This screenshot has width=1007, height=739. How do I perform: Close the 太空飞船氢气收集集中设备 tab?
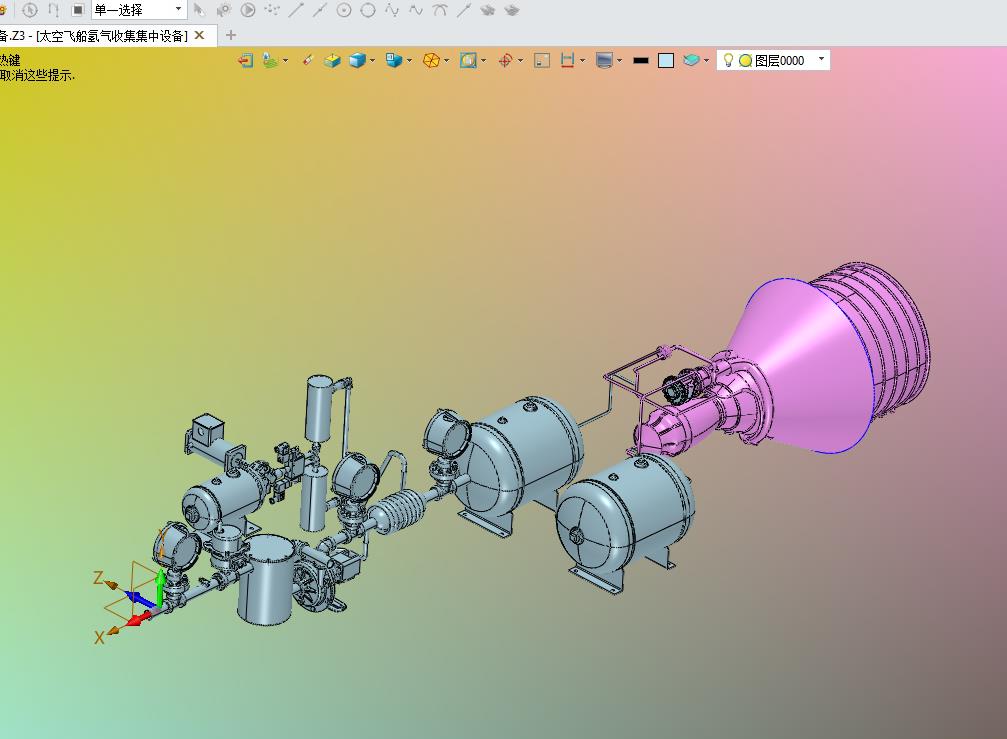coord(200,35)
